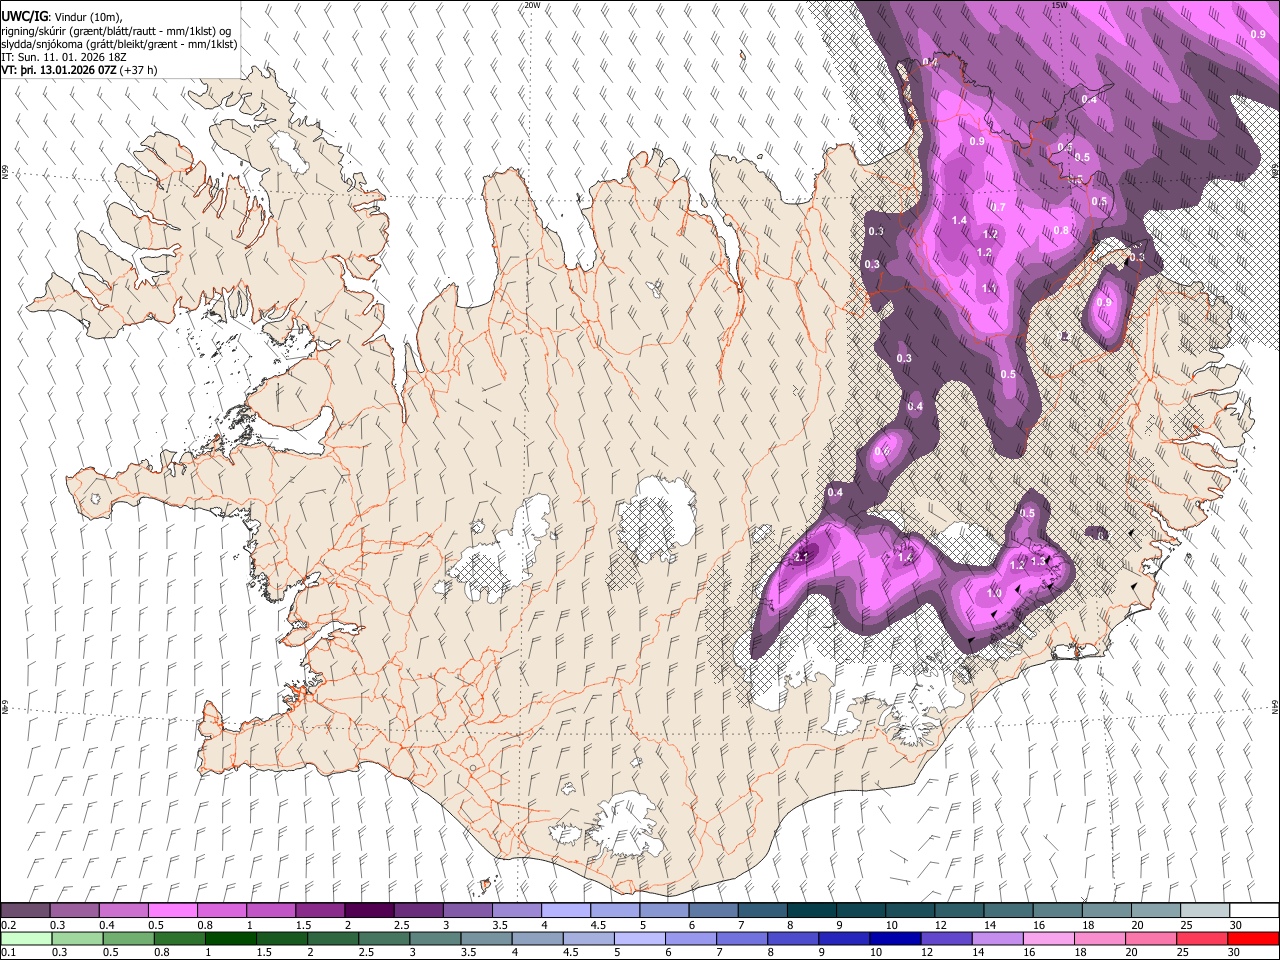
Task: Select the dark teal 8–9 swatch, top legend row
Action: 811,910
